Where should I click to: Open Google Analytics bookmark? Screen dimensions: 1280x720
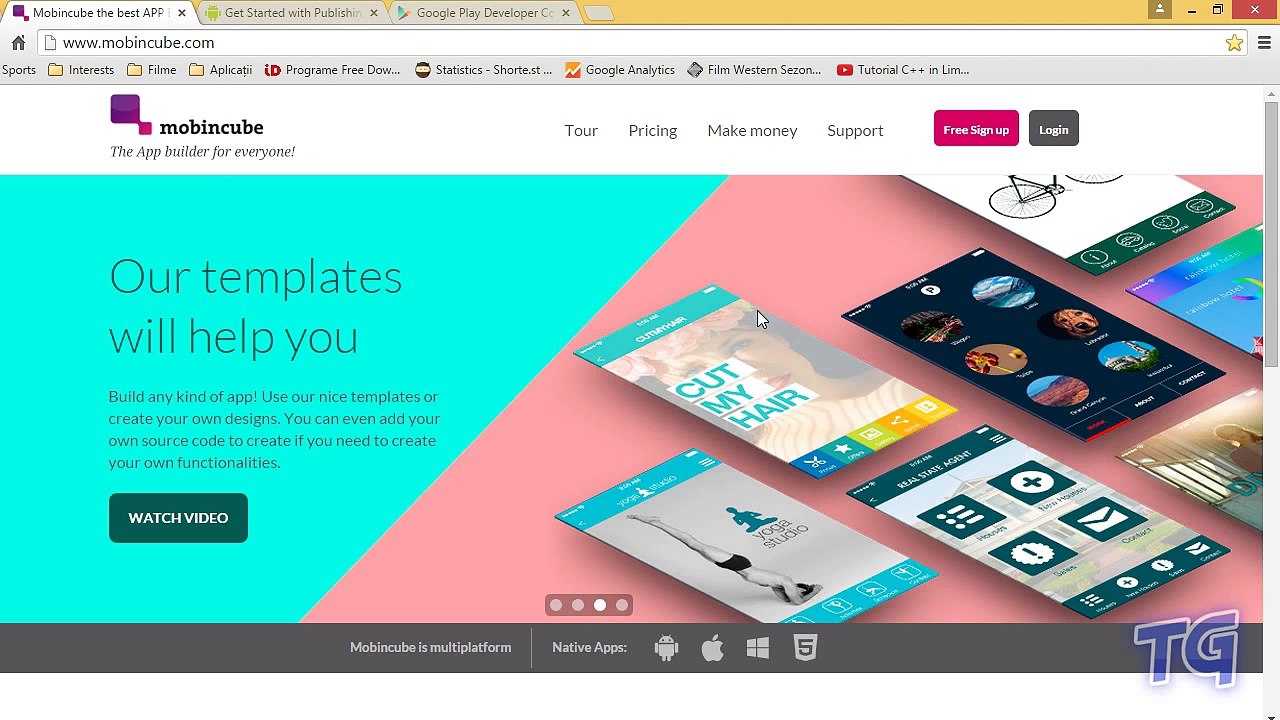619,70
